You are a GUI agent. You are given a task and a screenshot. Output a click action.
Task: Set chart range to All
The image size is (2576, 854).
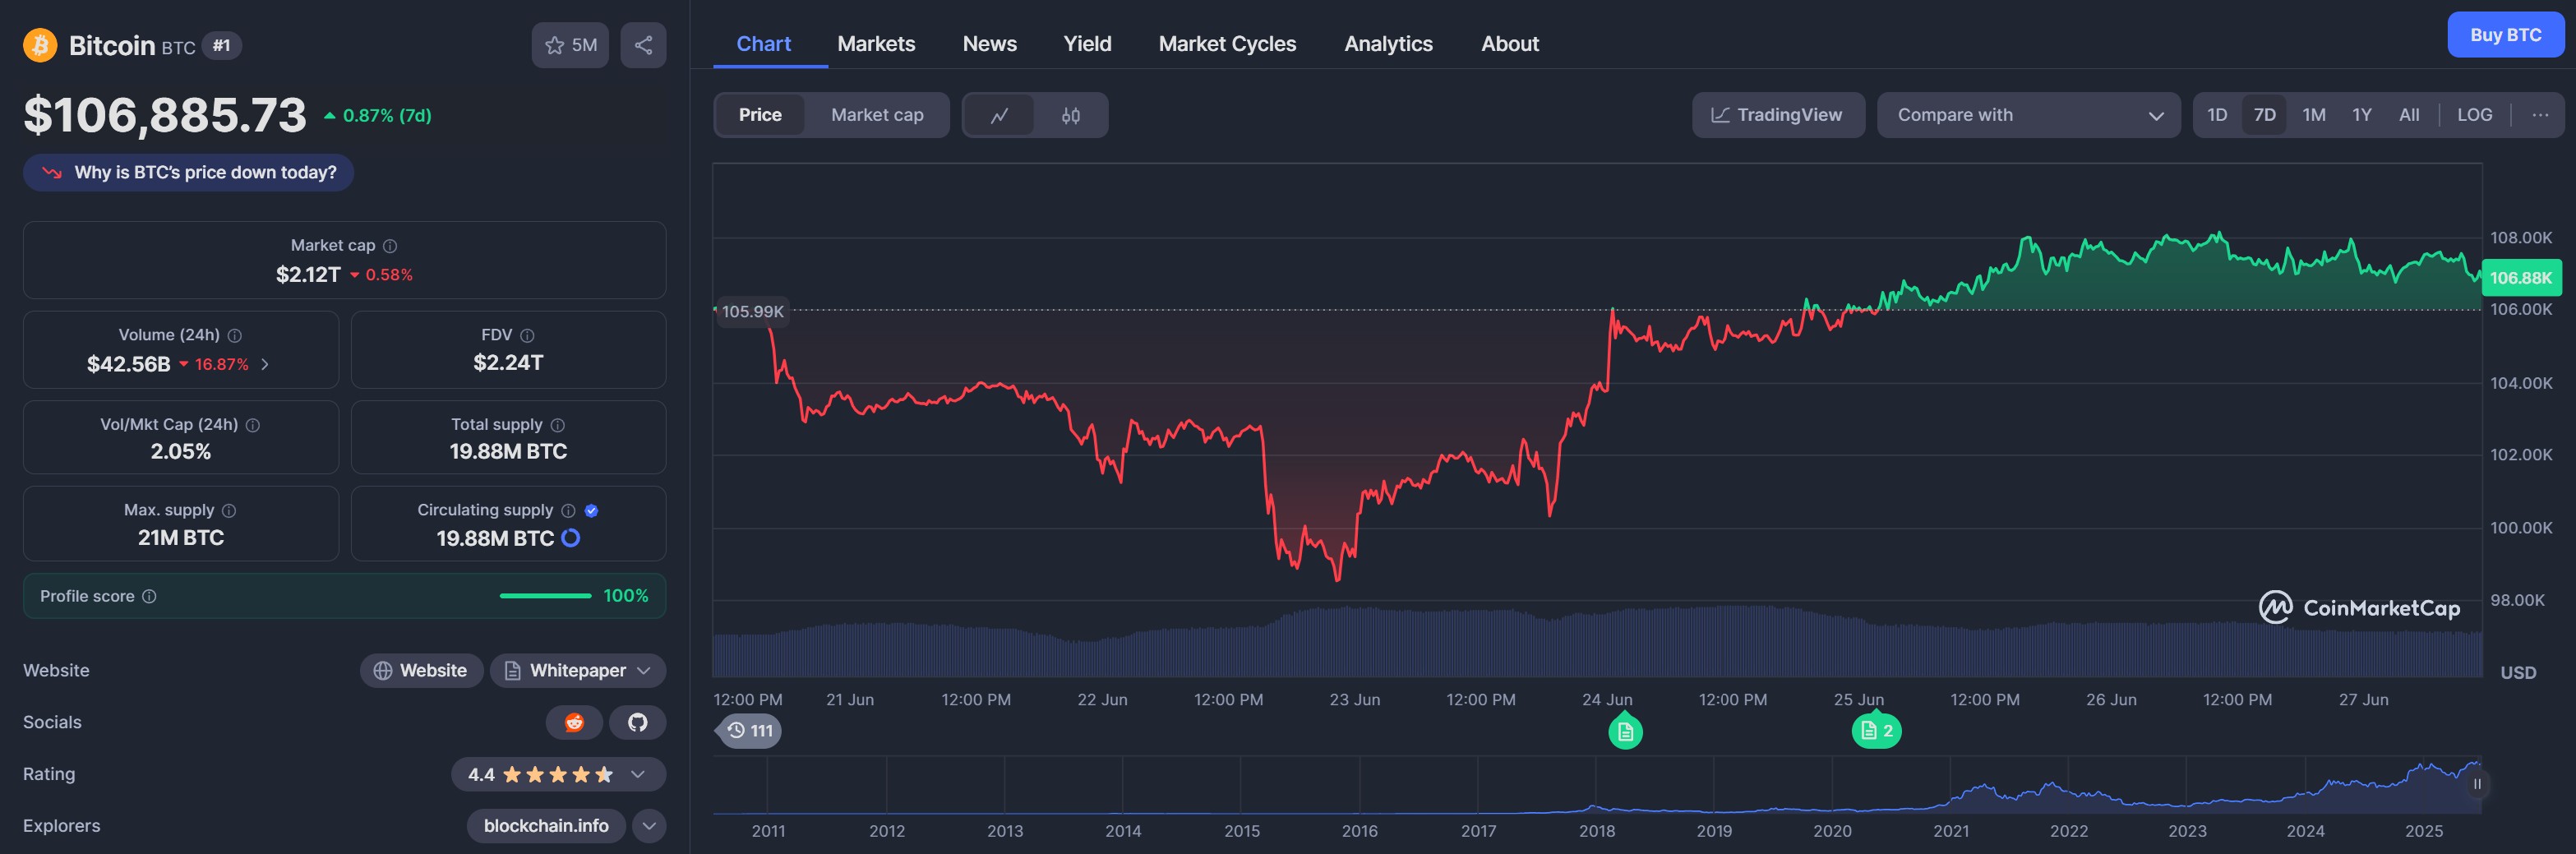(x=2409, y=115)
